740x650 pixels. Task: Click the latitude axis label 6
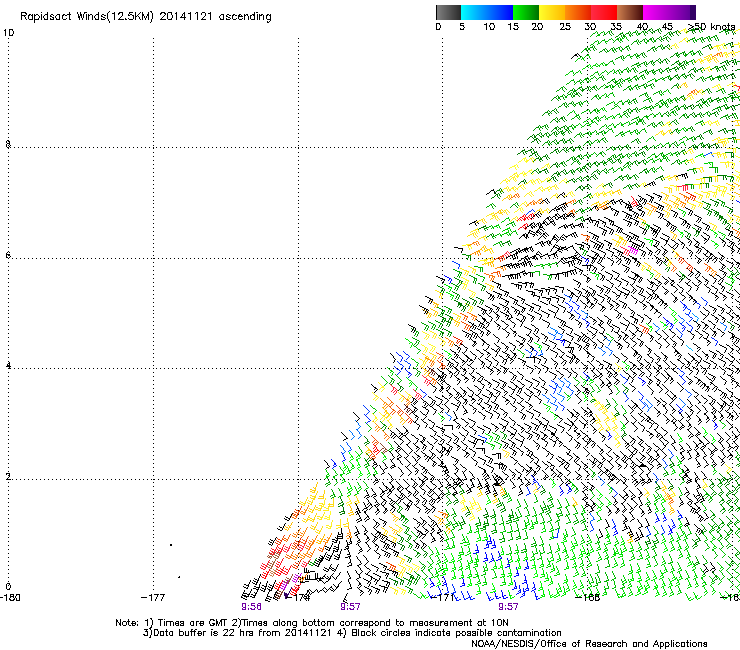click(x=8, y=255)
